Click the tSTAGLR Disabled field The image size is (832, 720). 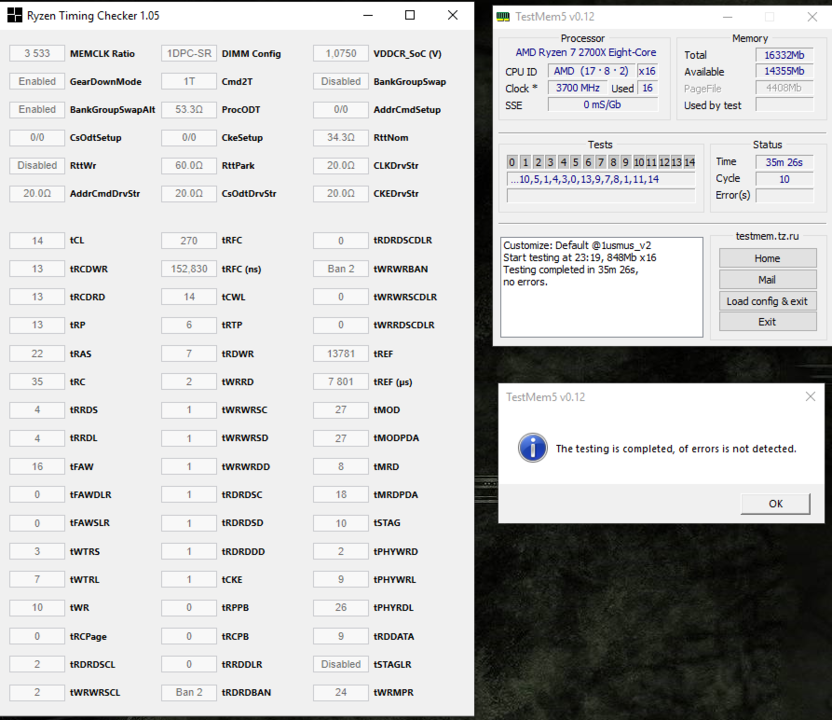coord(341,664)
